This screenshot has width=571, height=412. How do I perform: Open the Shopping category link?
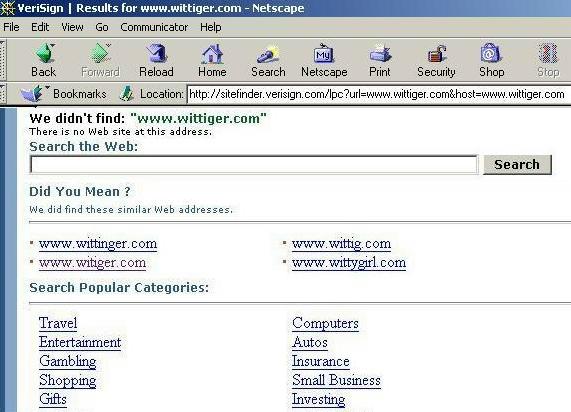[68, 380]
